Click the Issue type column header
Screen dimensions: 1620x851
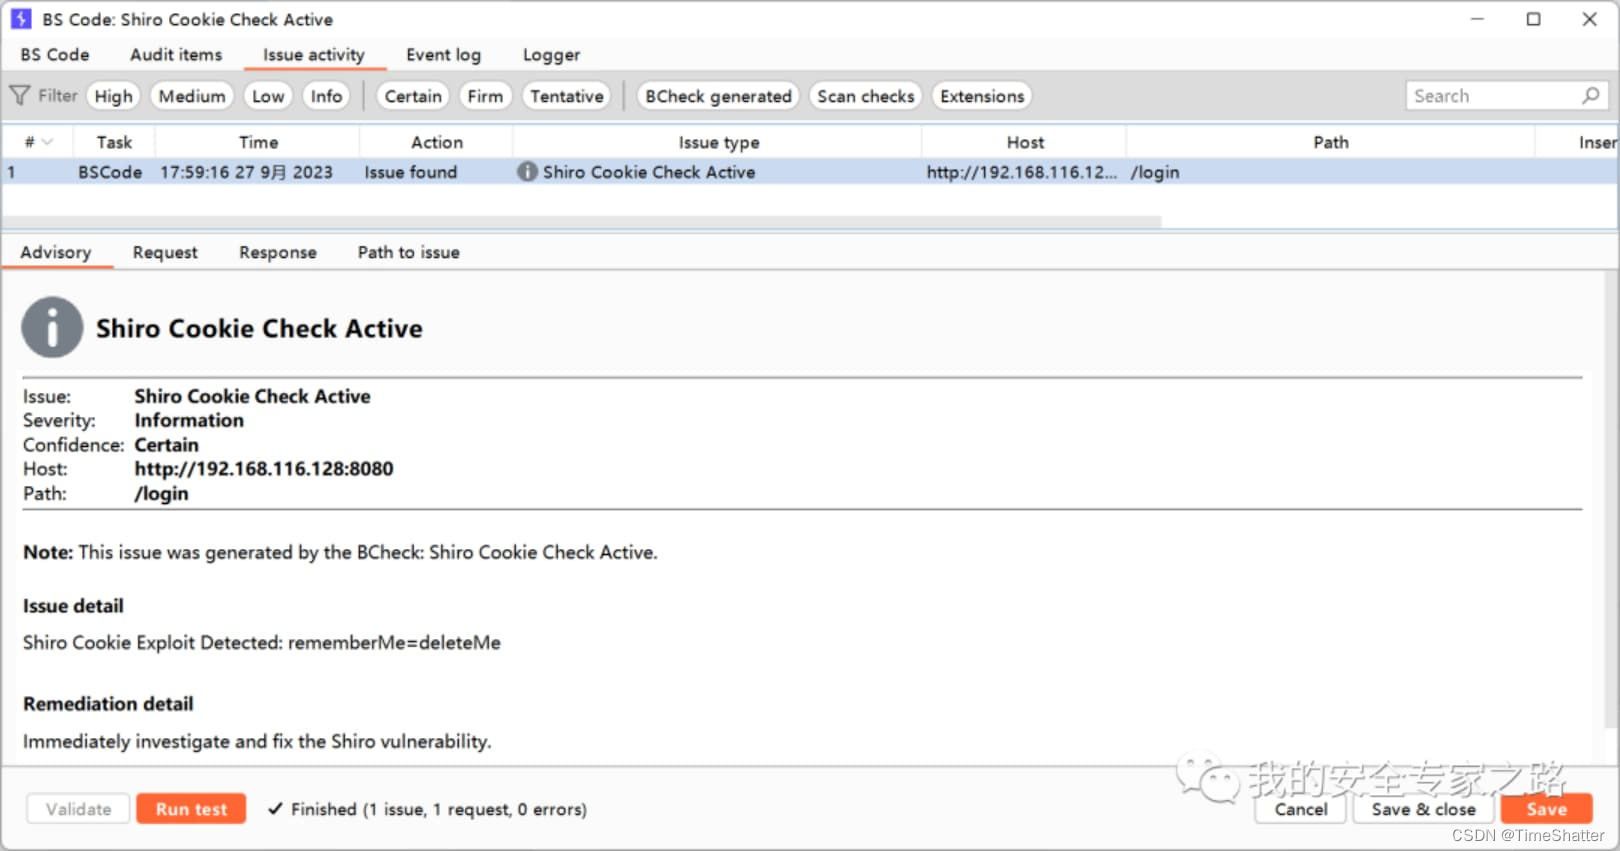coord(718,142)
